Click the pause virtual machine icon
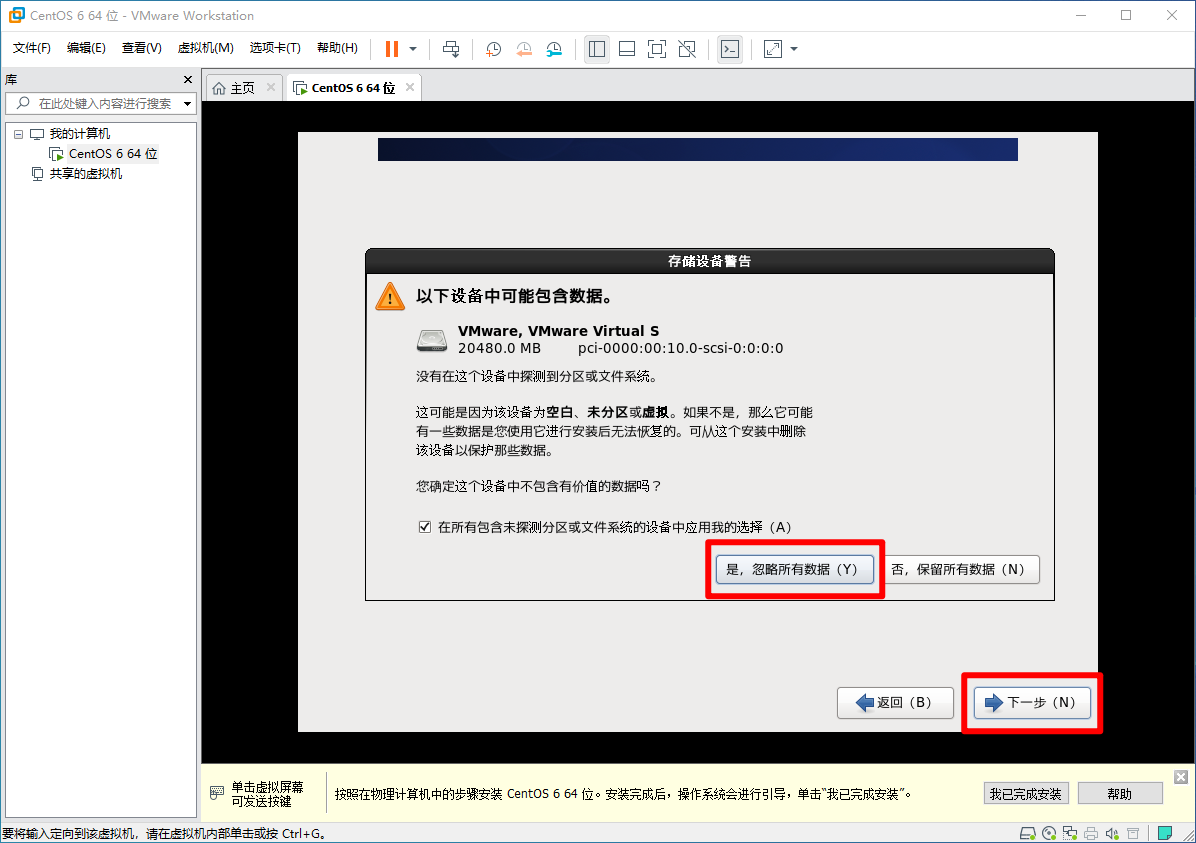Image resolution: width=1196 pixels, height=843 pixels. (x=391, y=49)
